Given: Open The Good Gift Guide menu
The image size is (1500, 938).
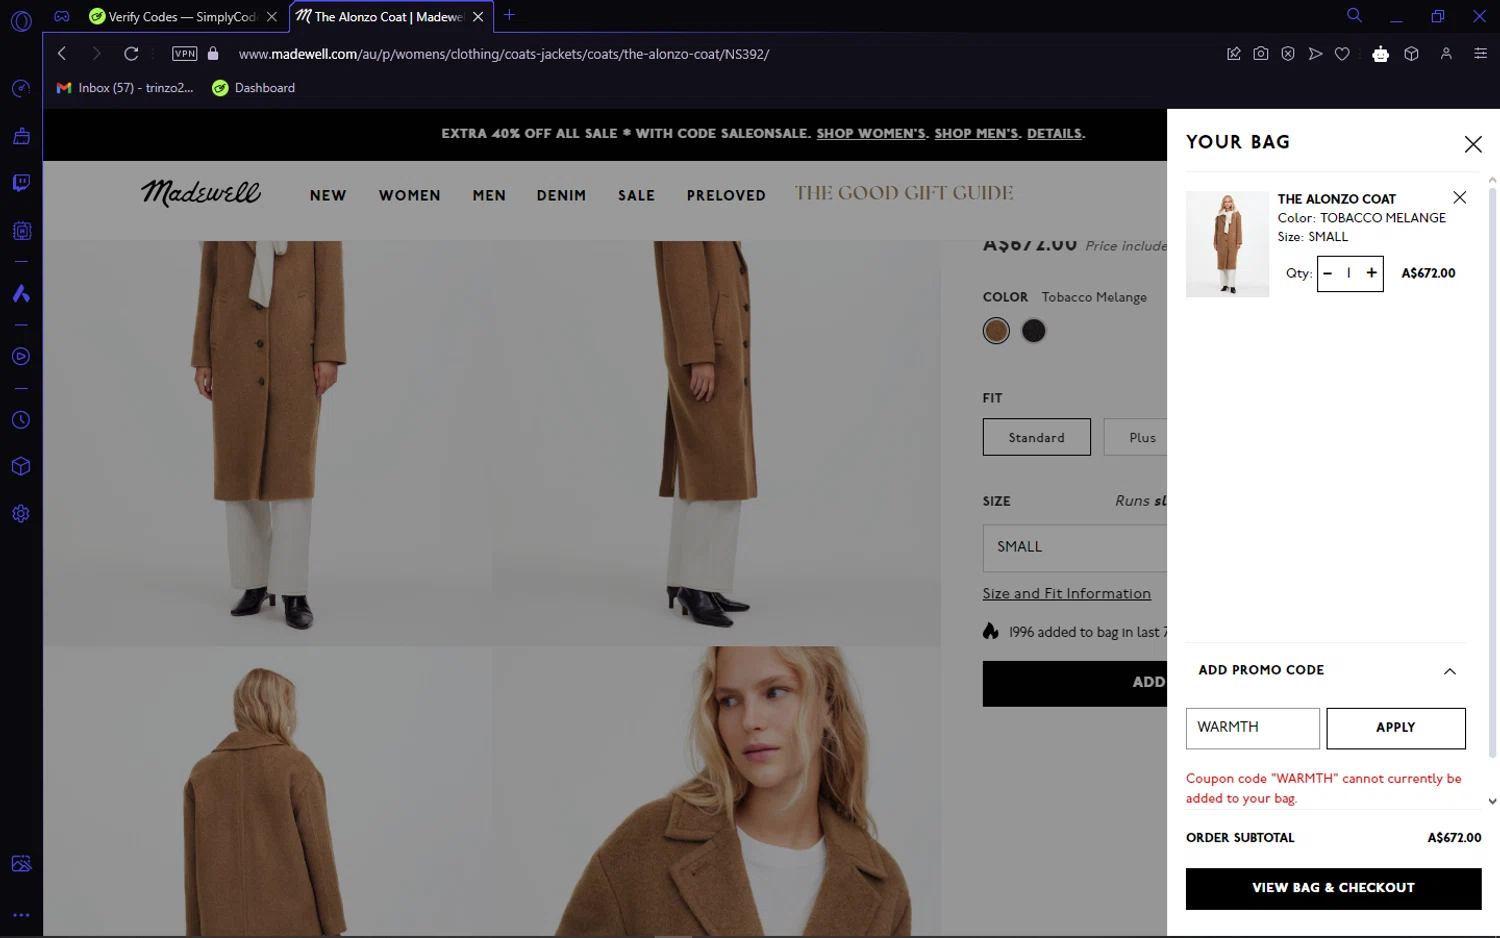Looking at the screenshot, I should (904, 193).
